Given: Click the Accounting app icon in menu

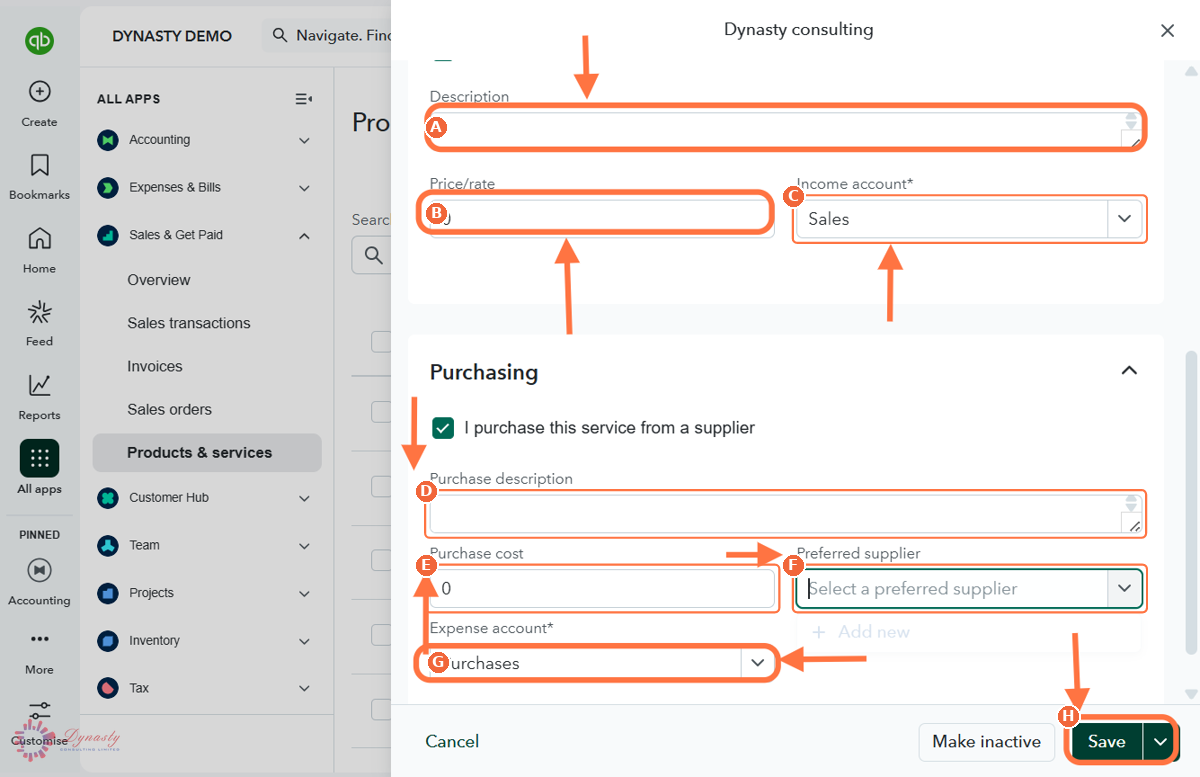Looking at the screenshot, I should click(x=108, y=140).
